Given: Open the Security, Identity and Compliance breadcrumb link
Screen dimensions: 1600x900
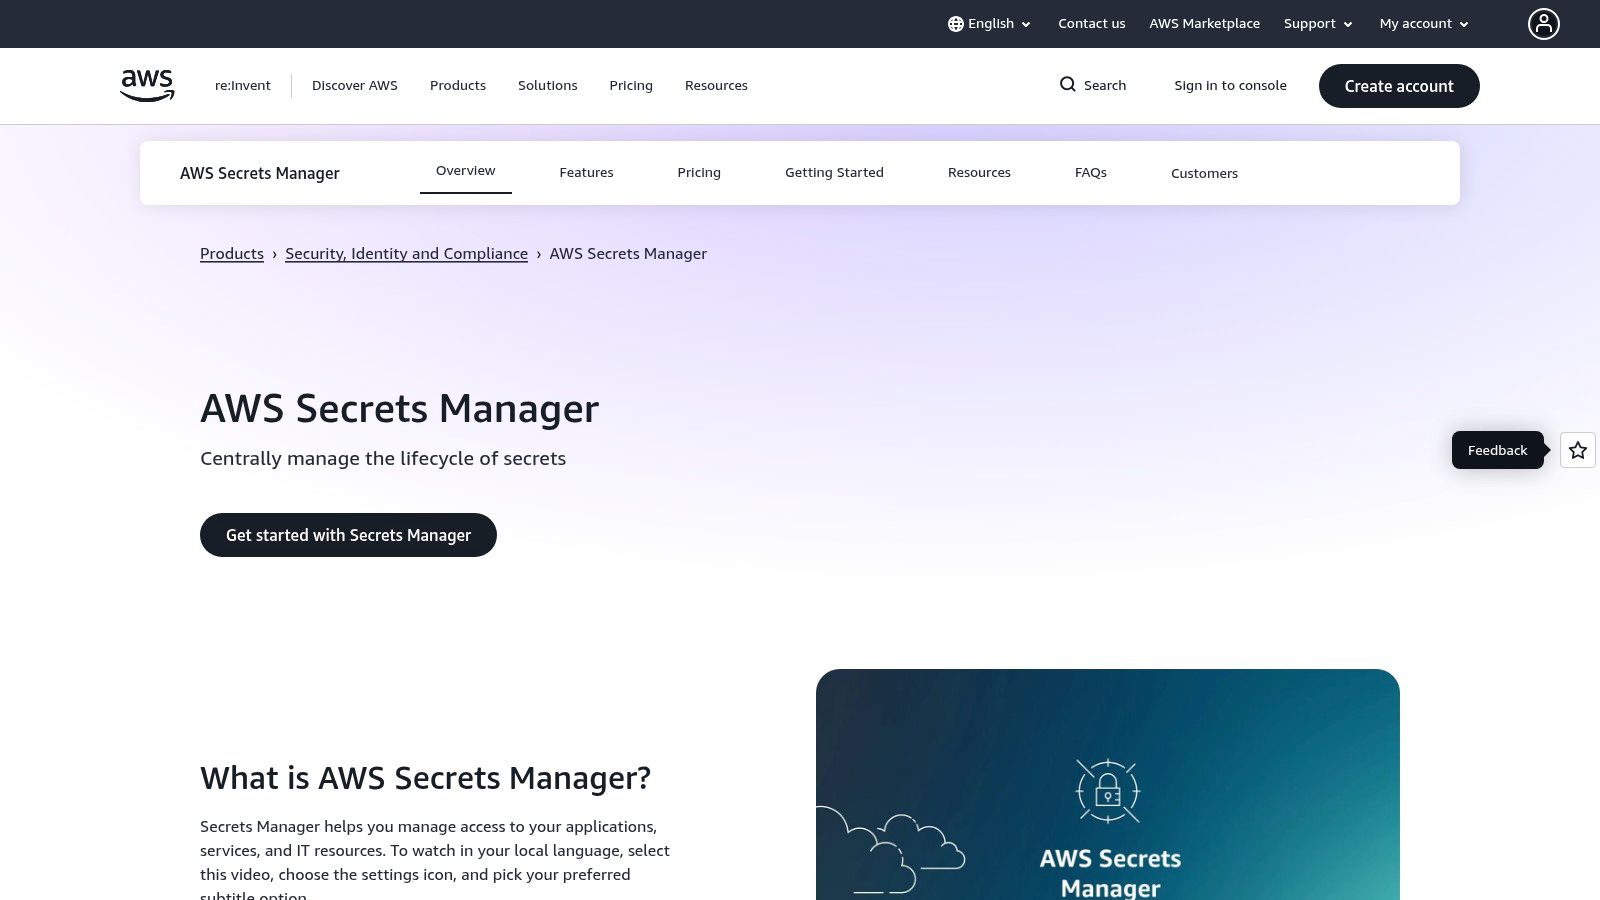Looking at the screenshot, I should pyautogui.click(x=406, y=253).
